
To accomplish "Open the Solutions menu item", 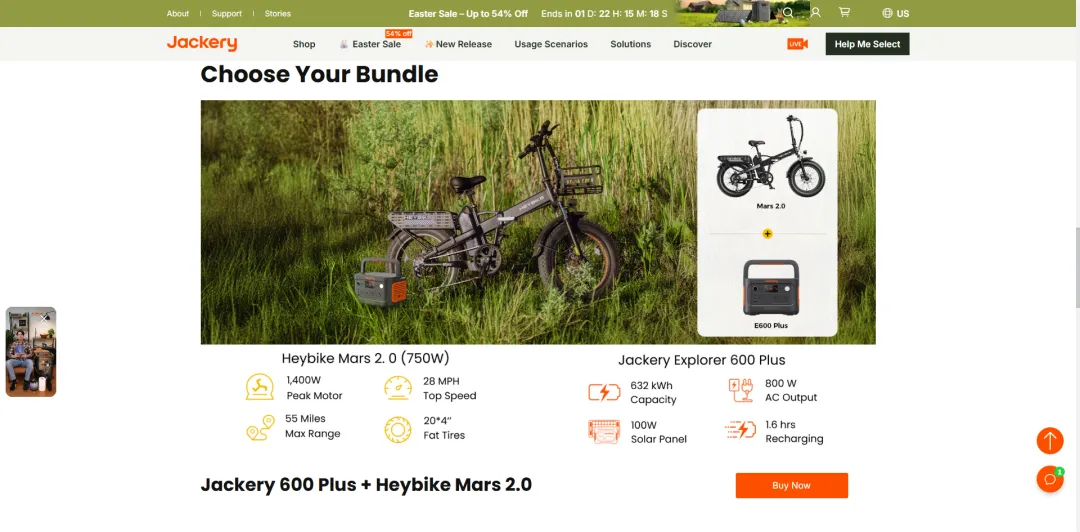I will (x=630, y=44).
